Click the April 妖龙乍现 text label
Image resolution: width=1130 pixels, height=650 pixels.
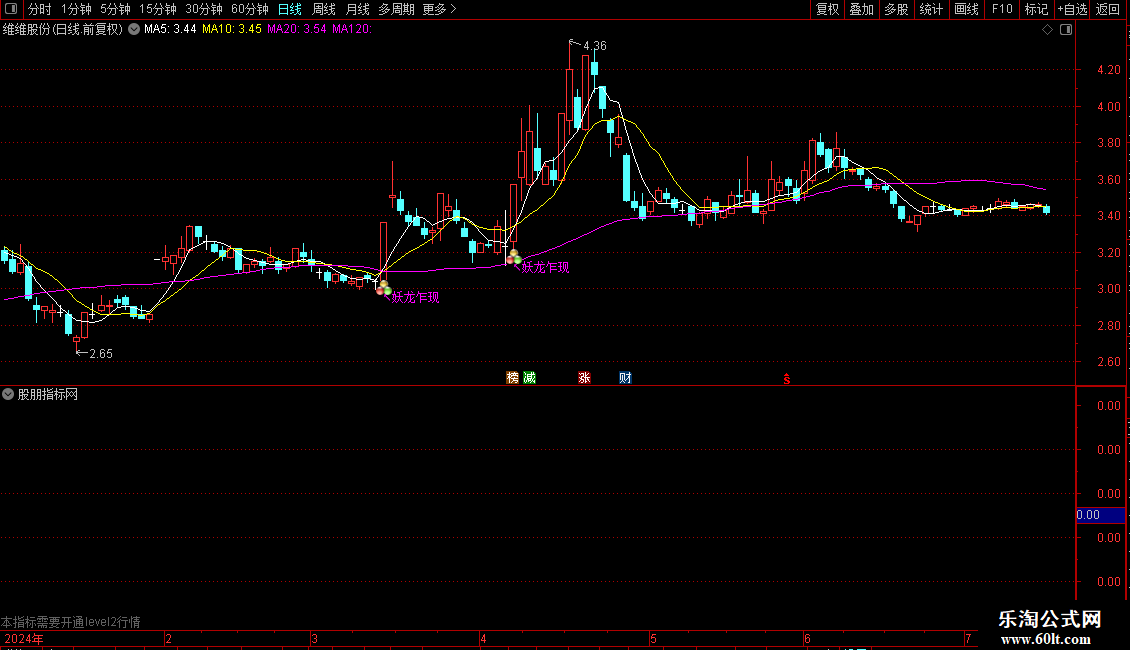(x=545, y=268)
